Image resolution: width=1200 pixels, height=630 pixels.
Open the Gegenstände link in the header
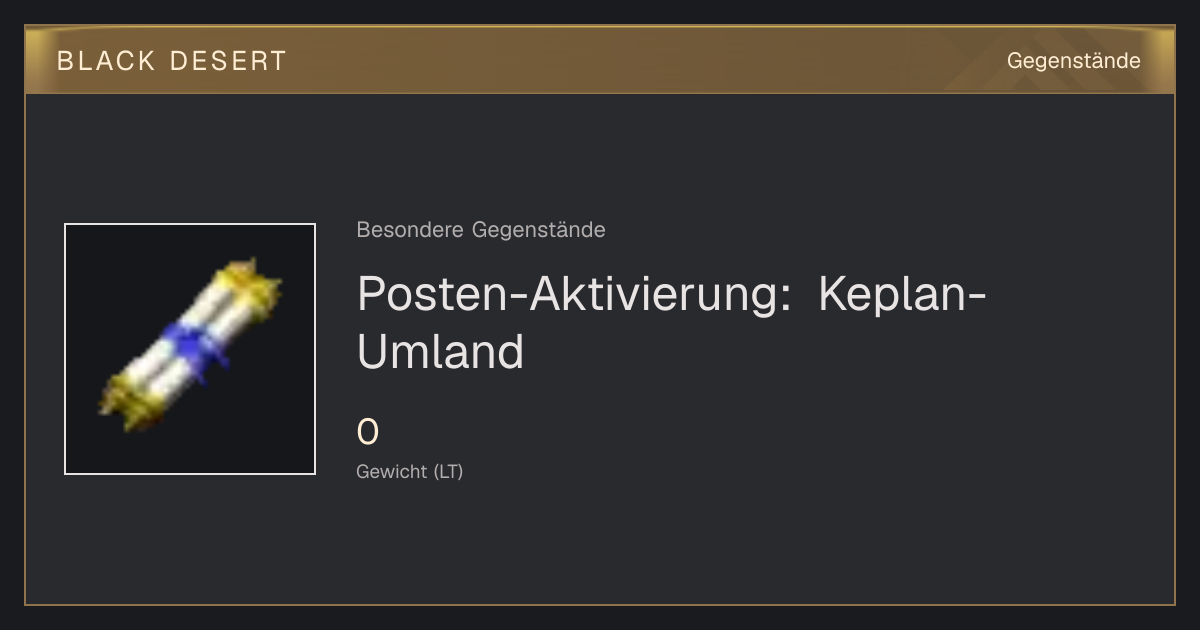click(1073, 61)
